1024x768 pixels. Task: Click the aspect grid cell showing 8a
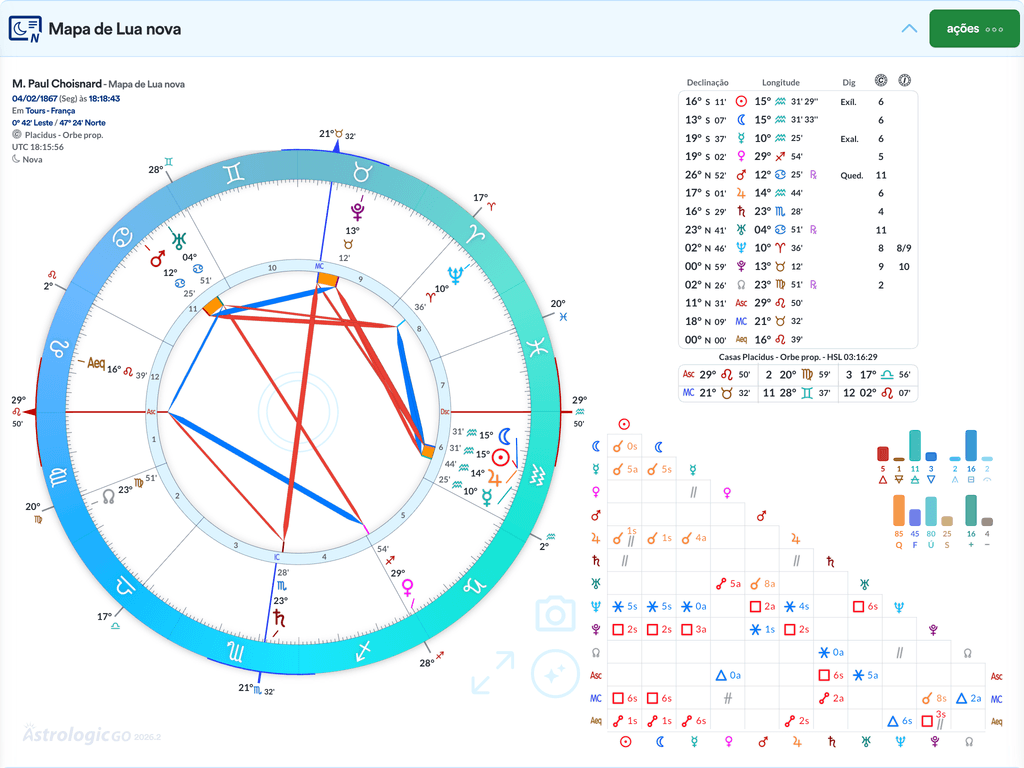pyautogui.click(x=762, y=584)
